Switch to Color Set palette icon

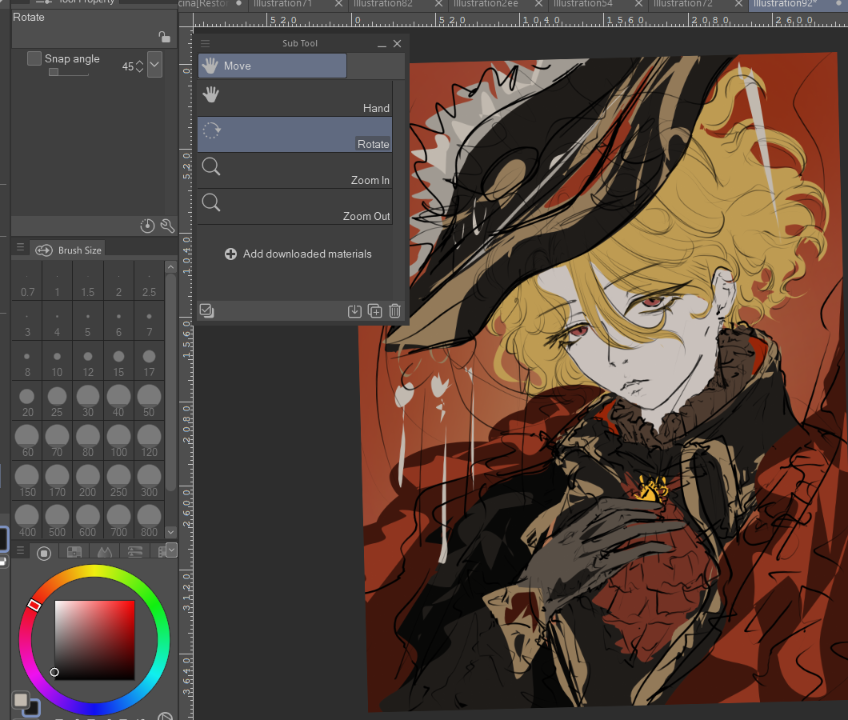[x=74, y=552]
